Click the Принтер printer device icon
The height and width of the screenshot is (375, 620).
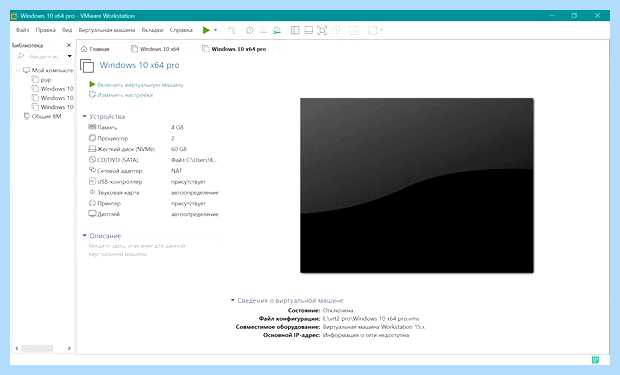pos(92,203)
